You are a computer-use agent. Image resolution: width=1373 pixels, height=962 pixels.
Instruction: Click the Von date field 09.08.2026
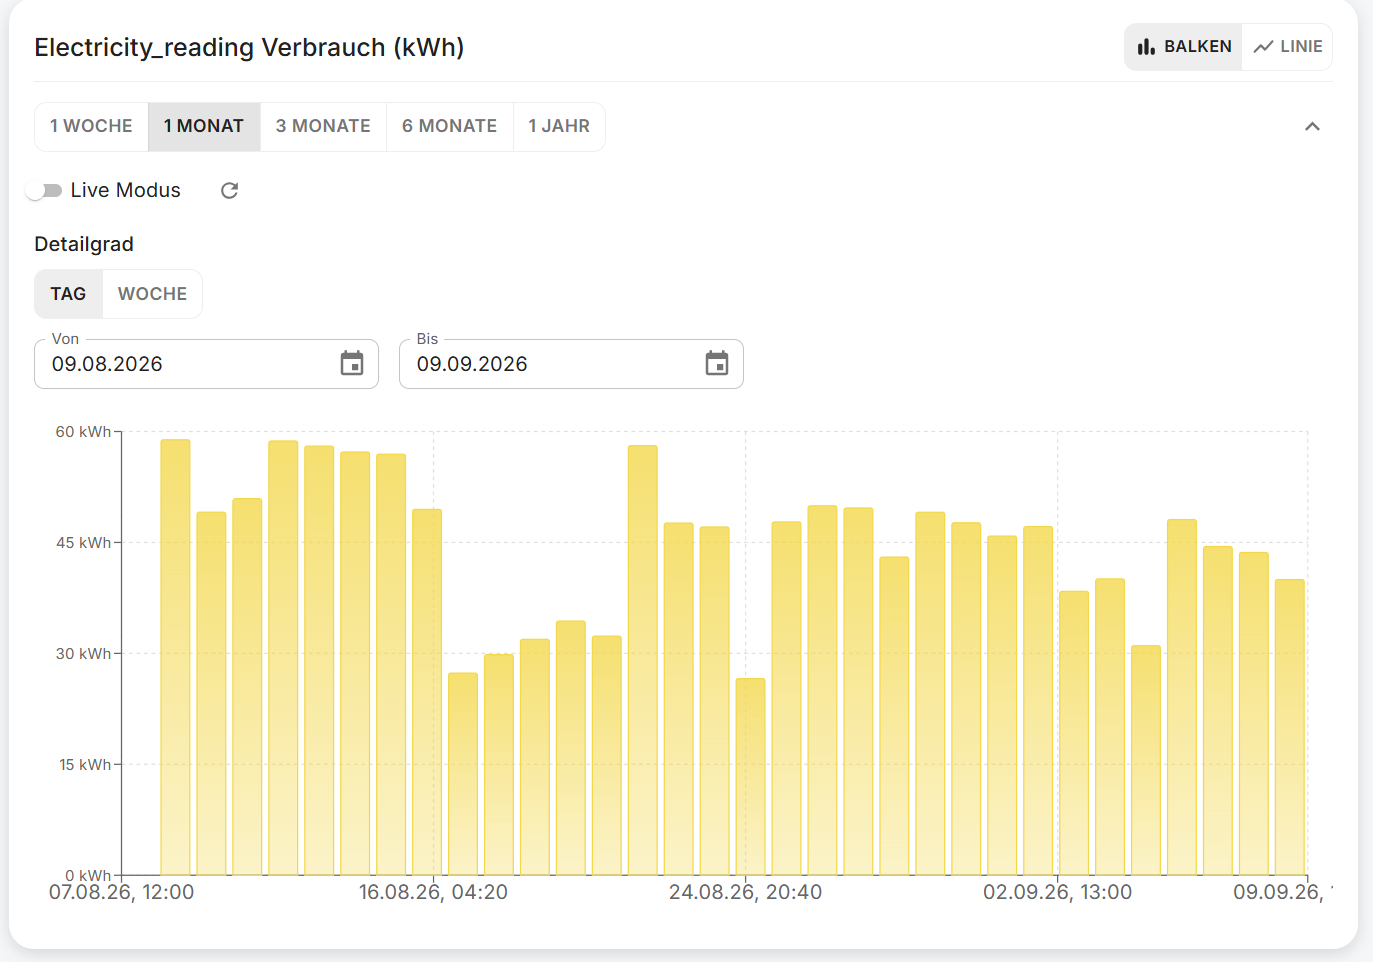pos(206,364)
